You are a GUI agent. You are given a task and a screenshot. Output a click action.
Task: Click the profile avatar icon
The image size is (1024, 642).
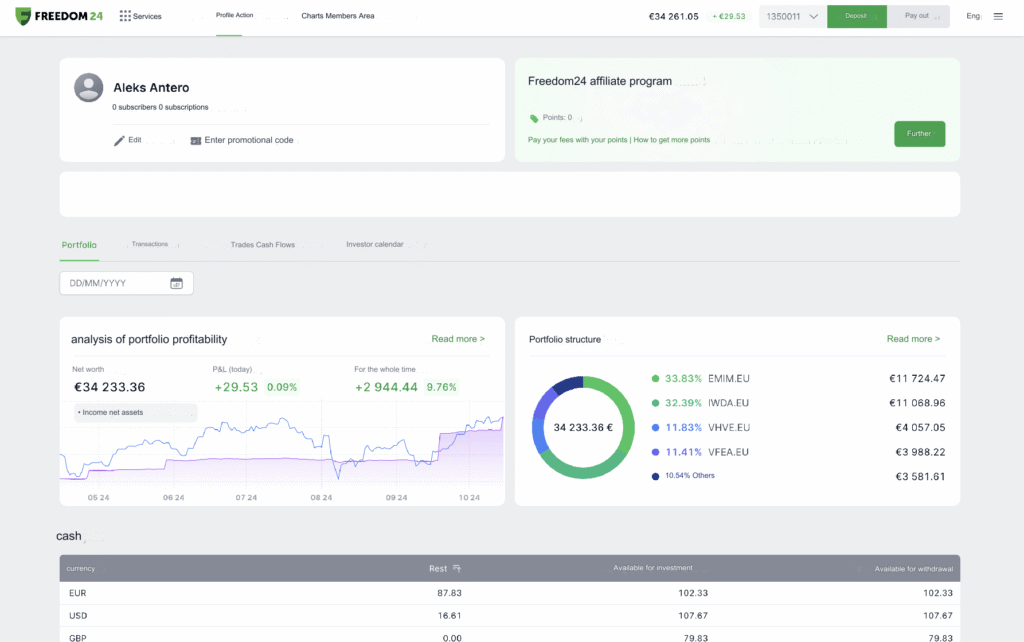click(x=88, y=87)
